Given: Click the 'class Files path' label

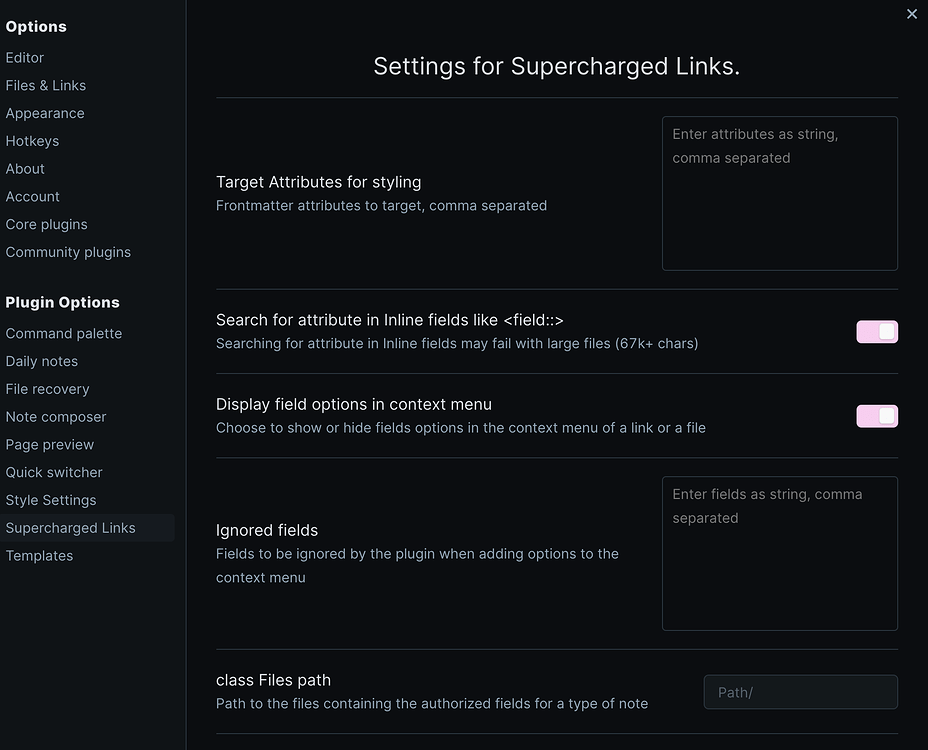Looking at the screenshot, I should tap(273, 680).
